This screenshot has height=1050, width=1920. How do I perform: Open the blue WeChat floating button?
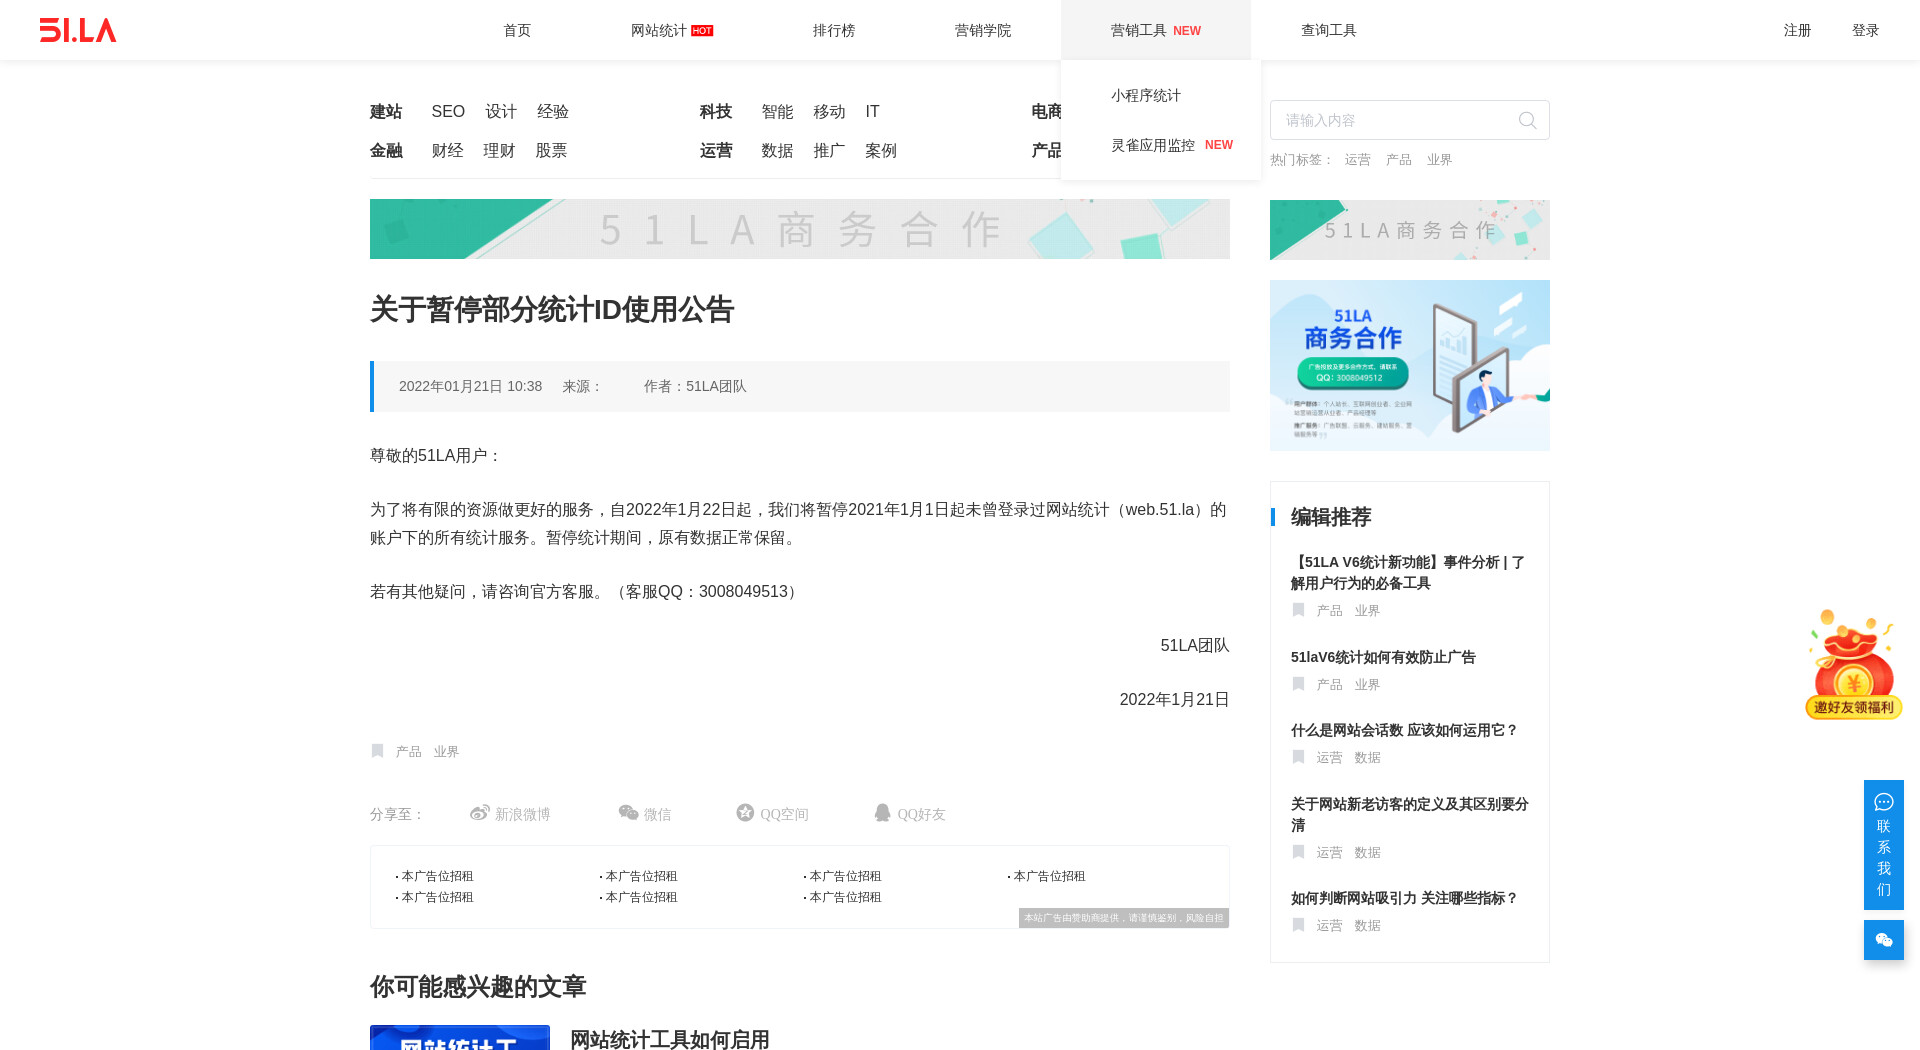coord(1884,940)
